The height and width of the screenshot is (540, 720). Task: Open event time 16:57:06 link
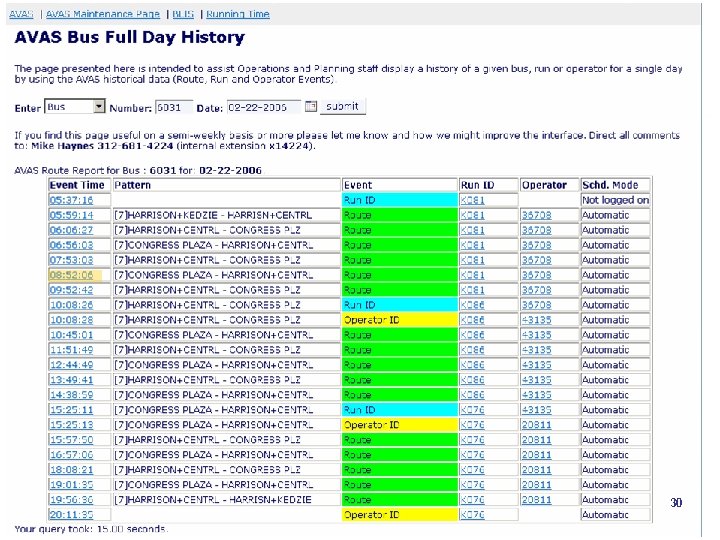pos(71,455)
